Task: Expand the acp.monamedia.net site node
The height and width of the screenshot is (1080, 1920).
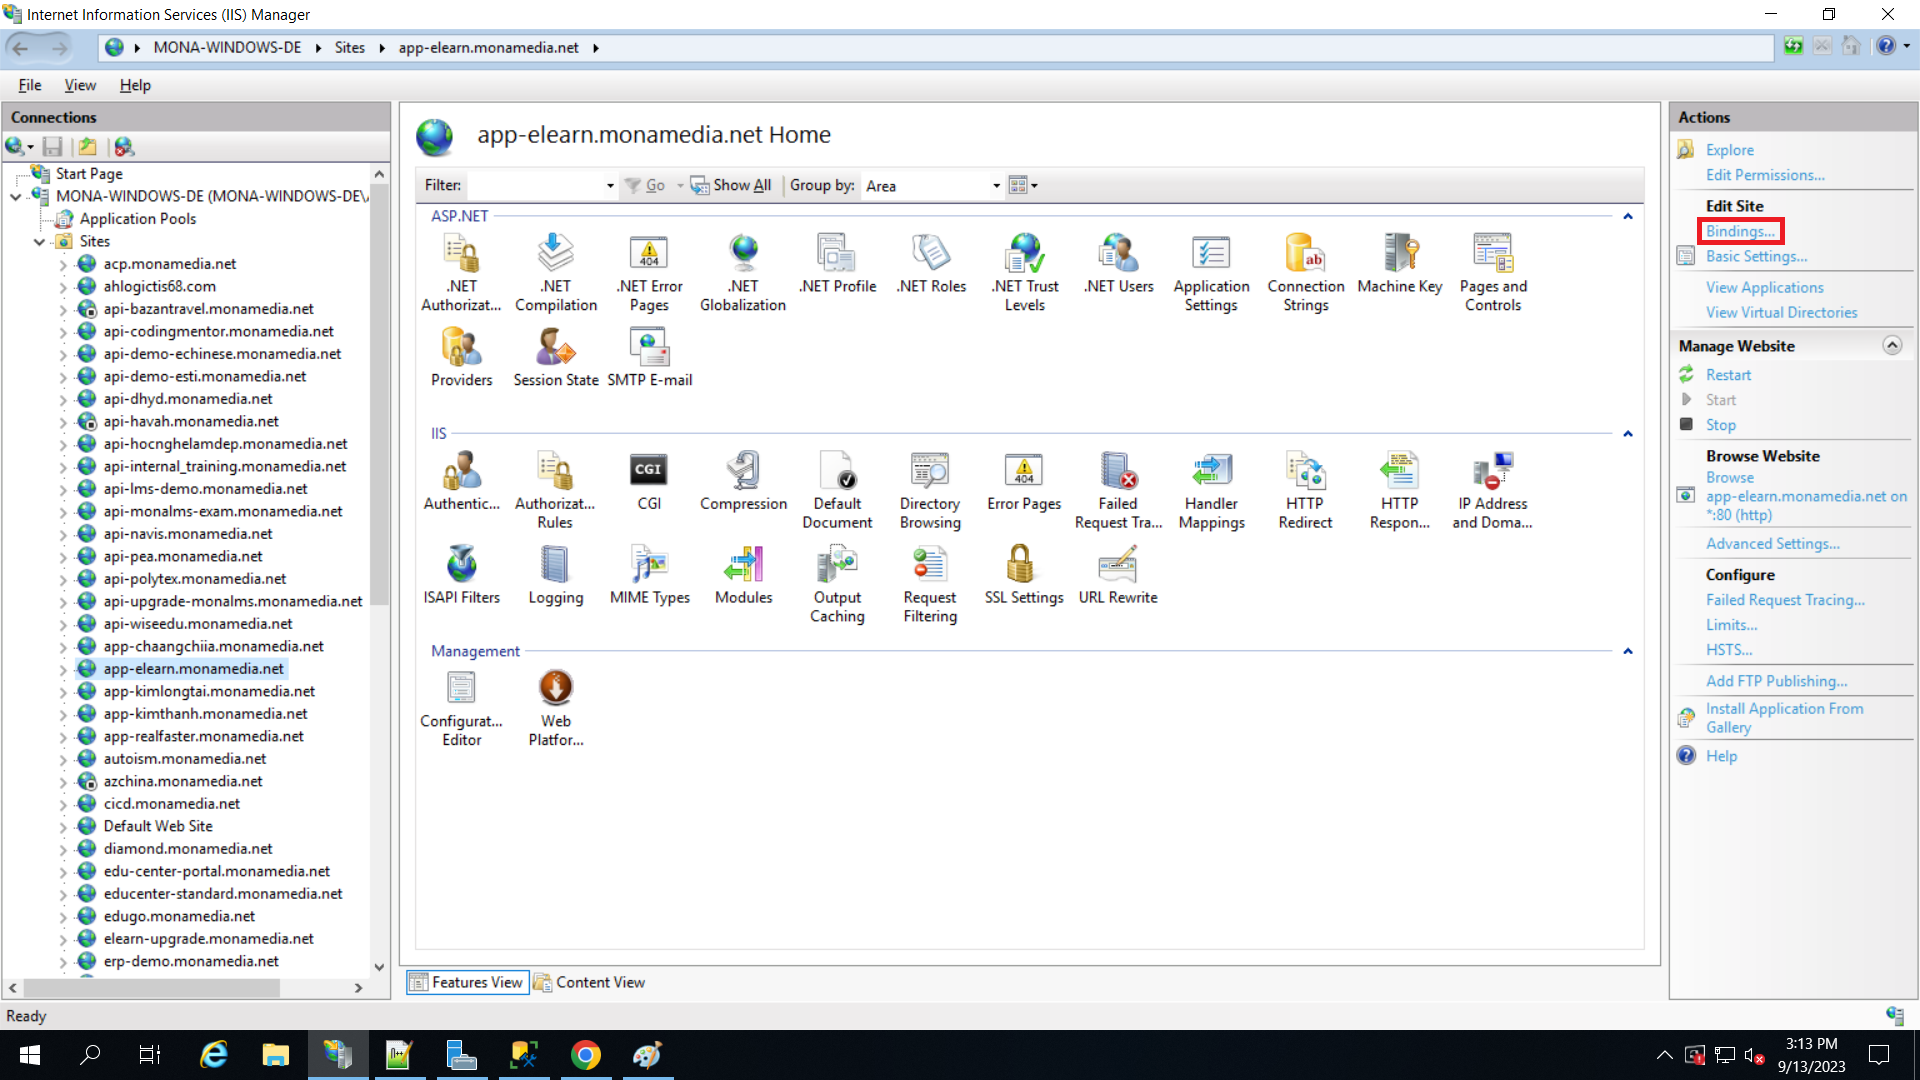Action: pos(63,265)
